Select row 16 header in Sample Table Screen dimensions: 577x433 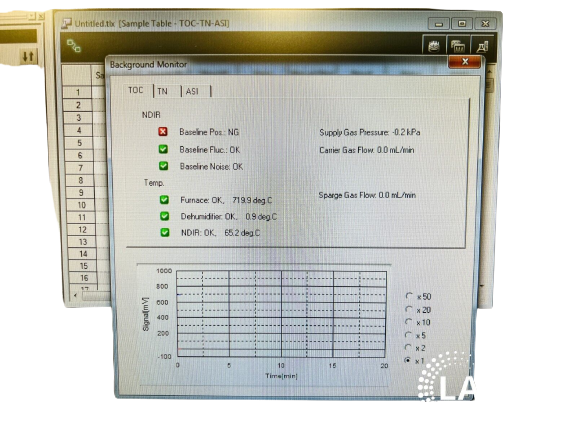click(x=84, y=278)
